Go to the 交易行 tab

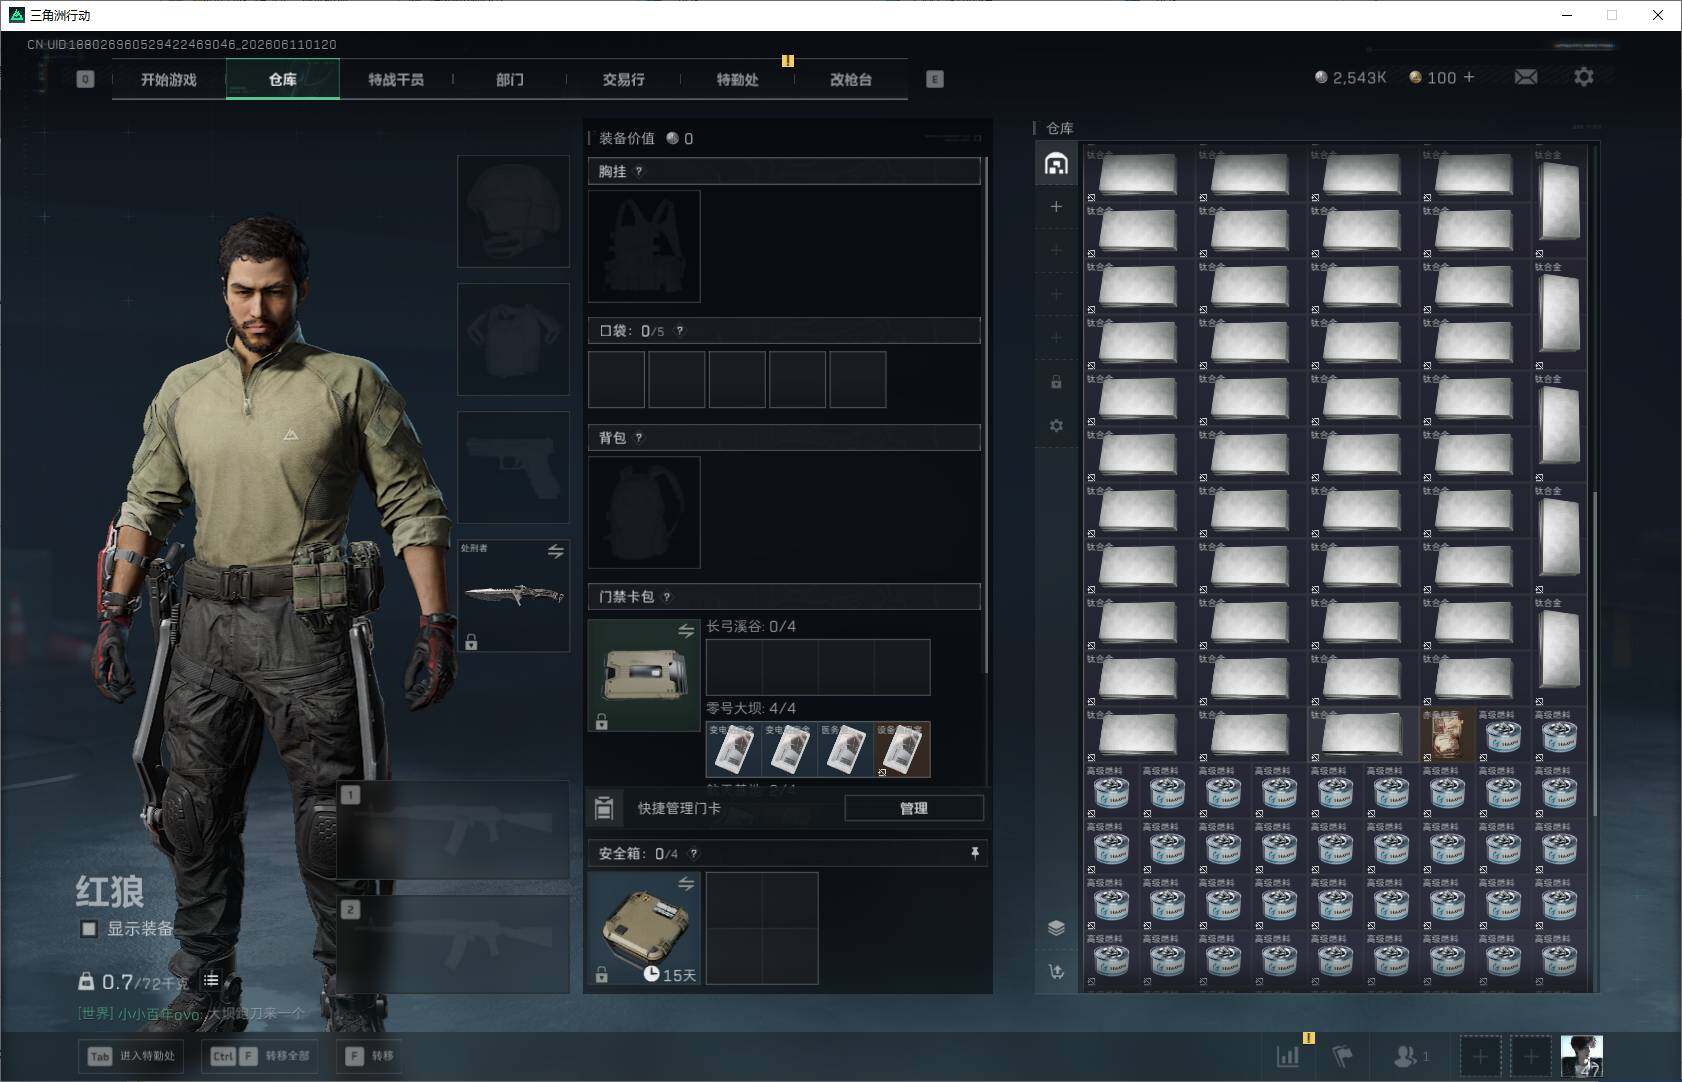(624, 79)
